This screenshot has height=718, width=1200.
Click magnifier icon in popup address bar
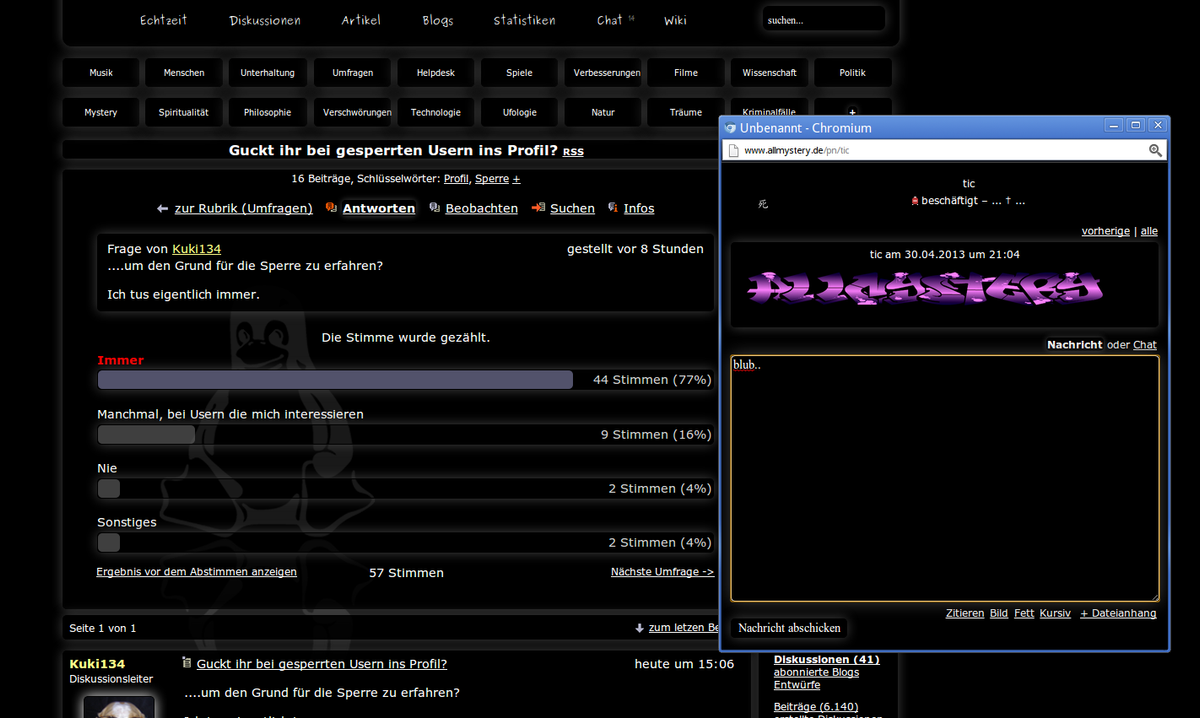pyautogui.click(x=1155, y=150)
